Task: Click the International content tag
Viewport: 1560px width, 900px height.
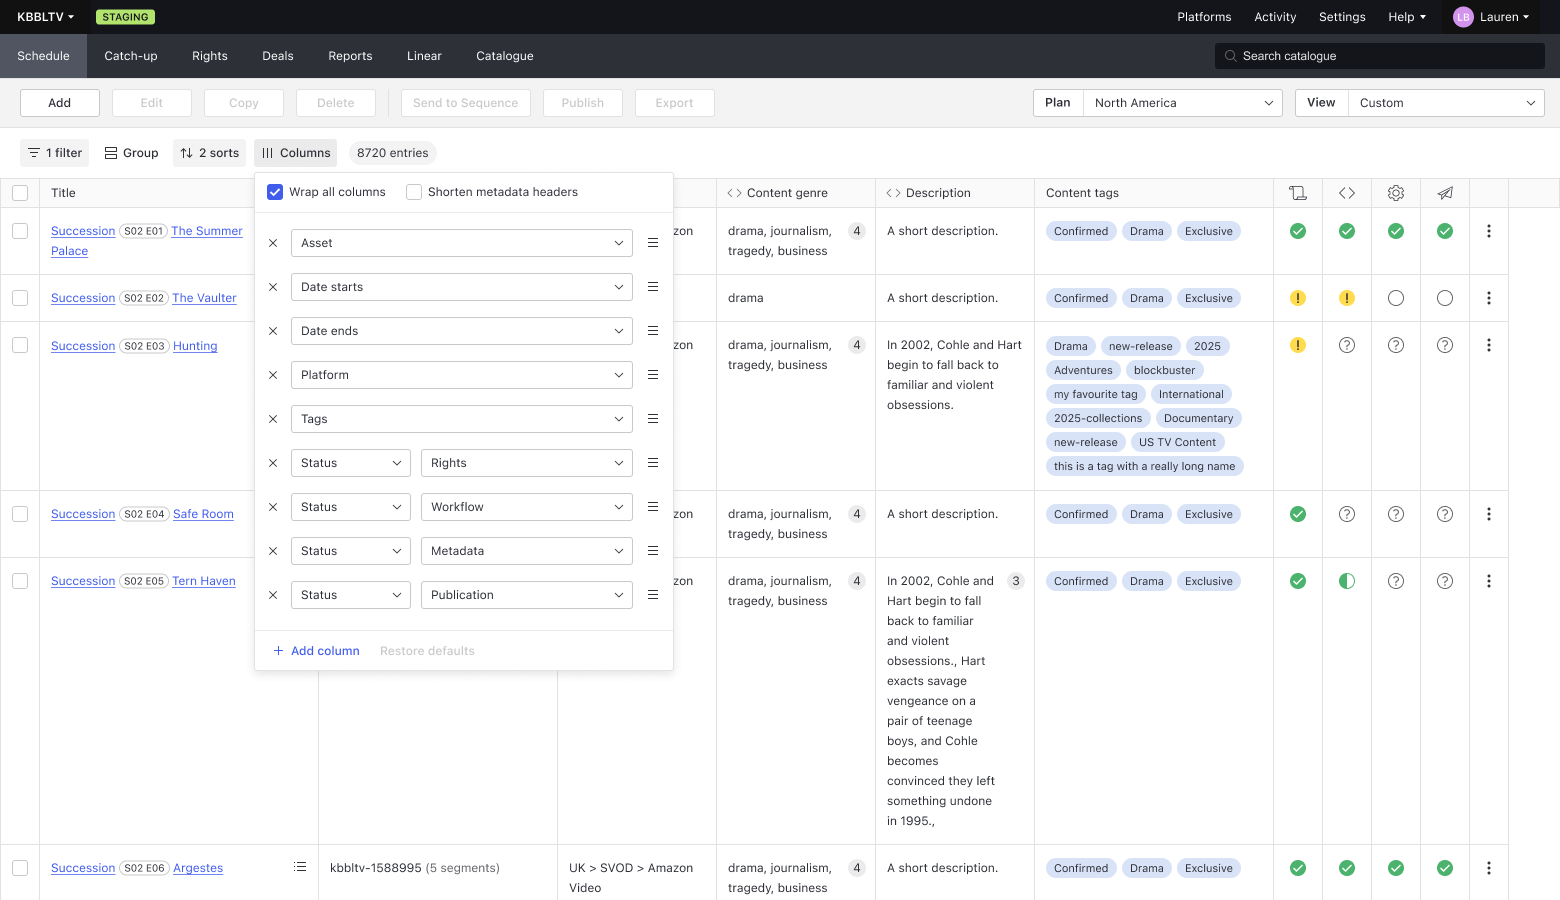Action: [x=1191, y=394]
